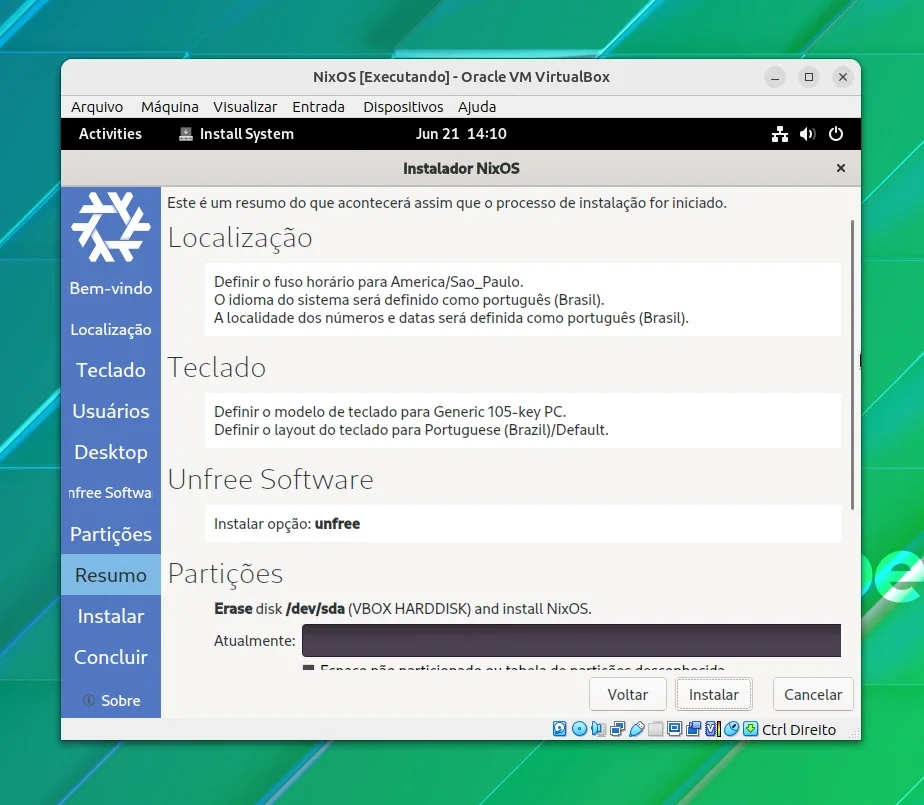924x805 pixels.
Task: Click the VirtualBox window title bar text
Action: point(461,77)
